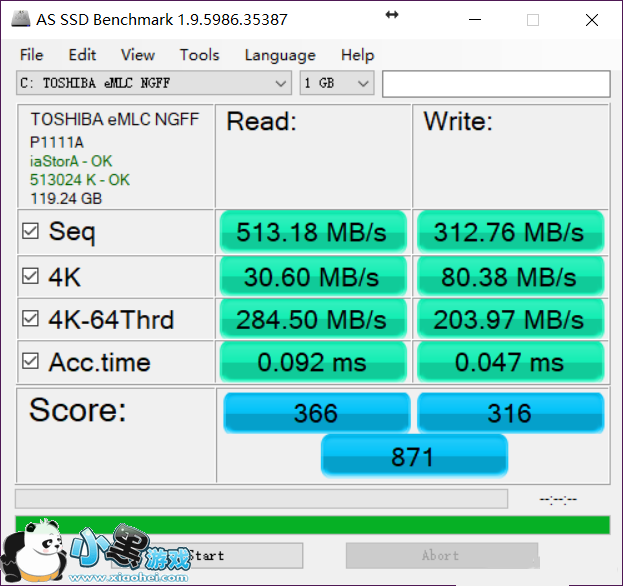623x586 pixels.
Task: Click the Seq read result 513.18 MB/s
Action: point(313,232)
